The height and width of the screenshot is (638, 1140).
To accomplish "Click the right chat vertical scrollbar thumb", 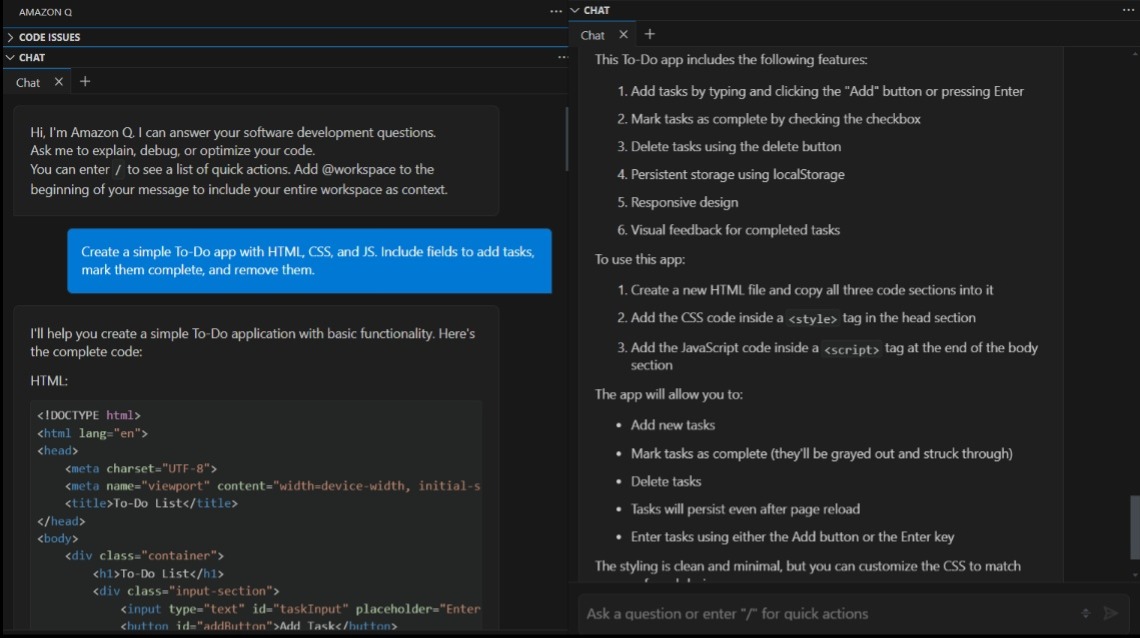I will pyautogui.click(x=1135, y=528).
